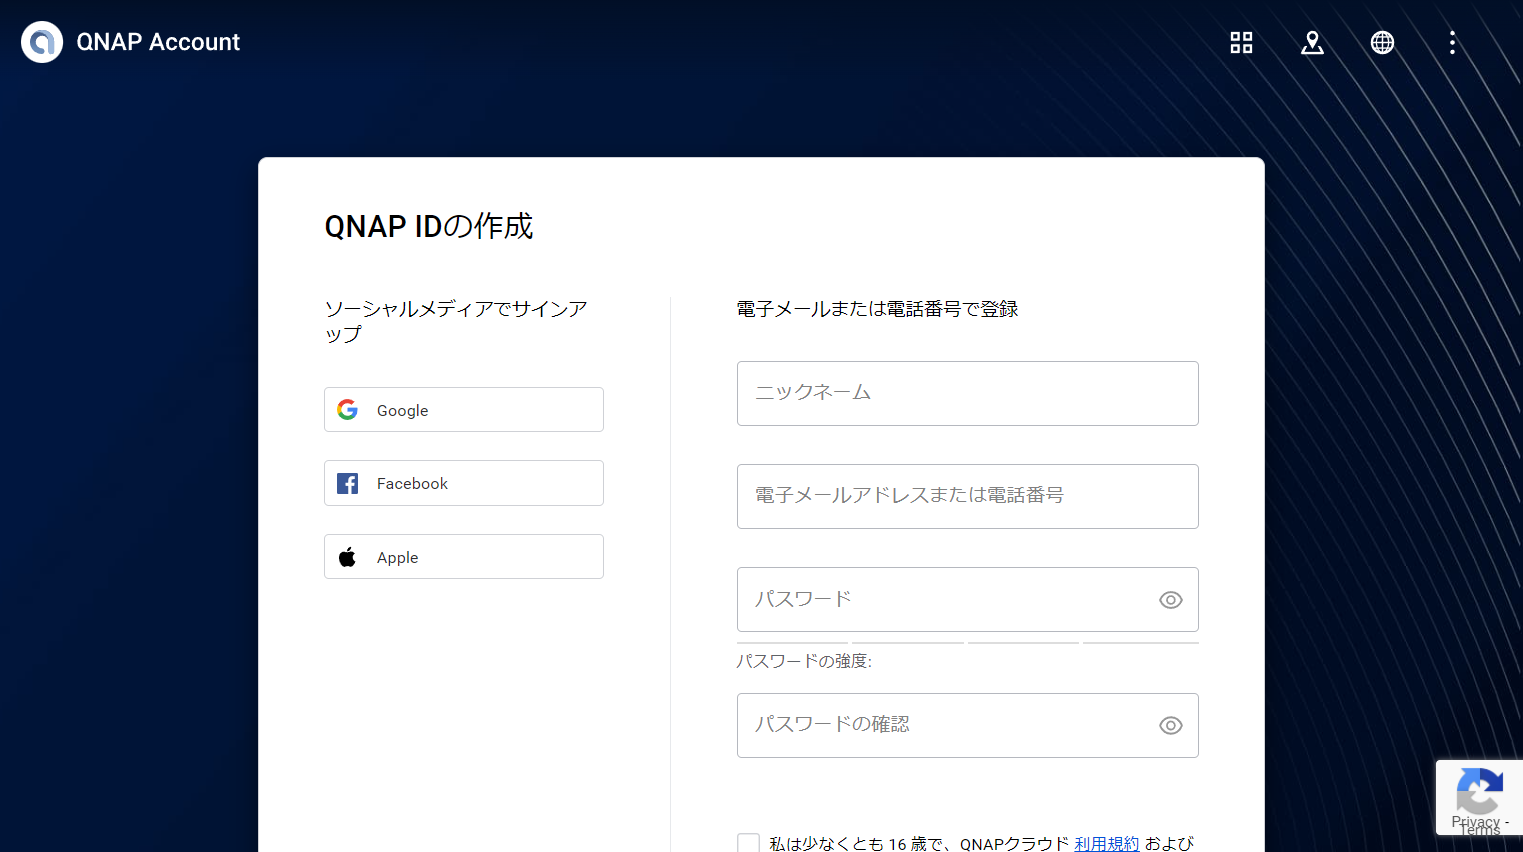Open the apps grid icon in header

[x=1241, y=42]
